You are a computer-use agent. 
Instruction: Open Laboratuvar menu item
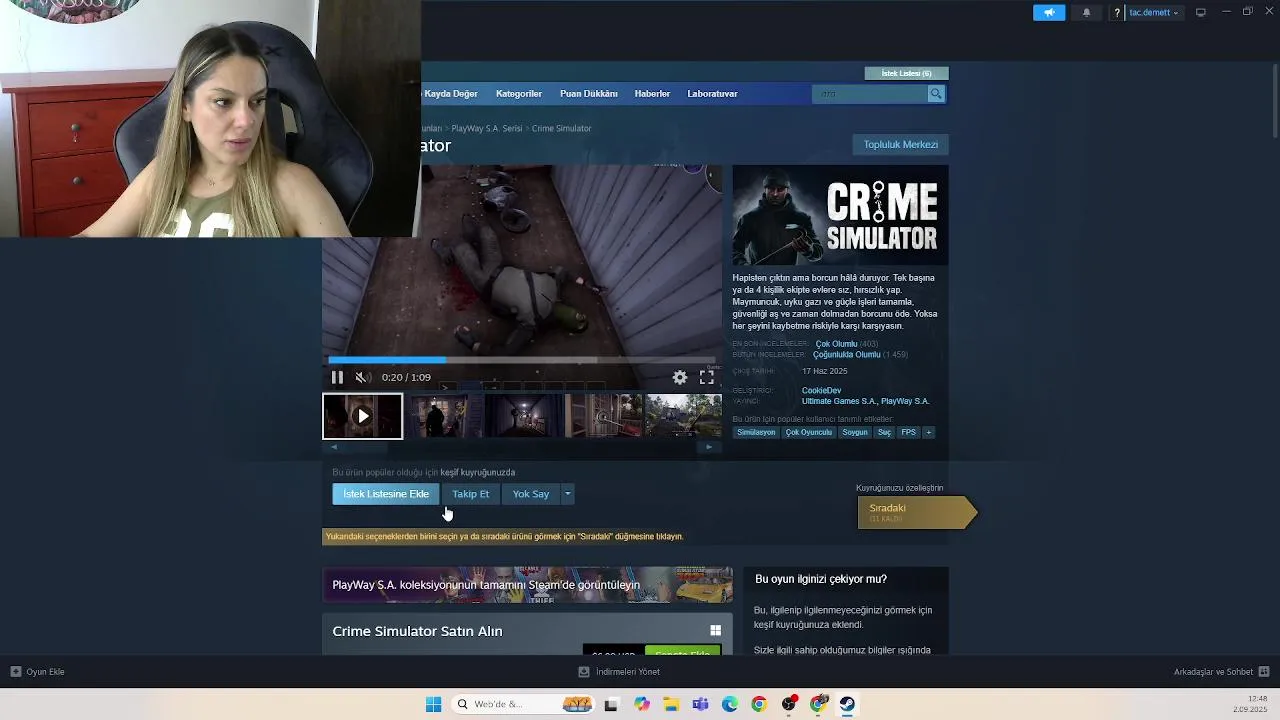[x=712, y=94]
